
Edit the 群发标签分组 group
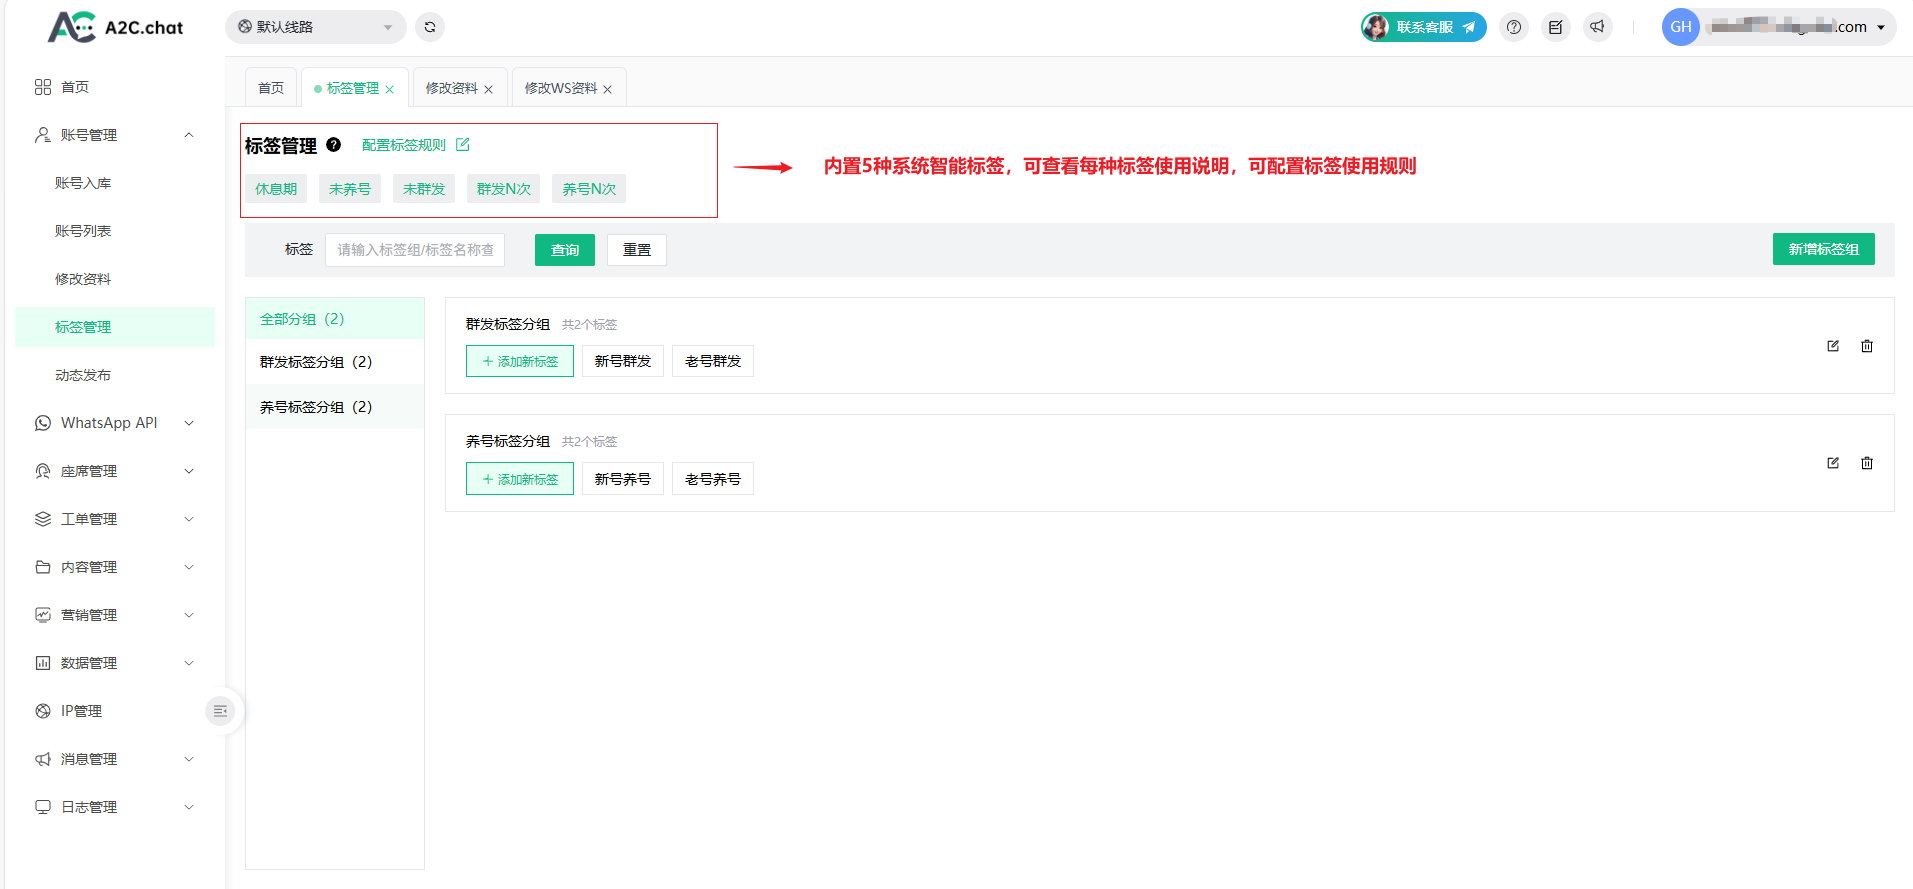1833,346
